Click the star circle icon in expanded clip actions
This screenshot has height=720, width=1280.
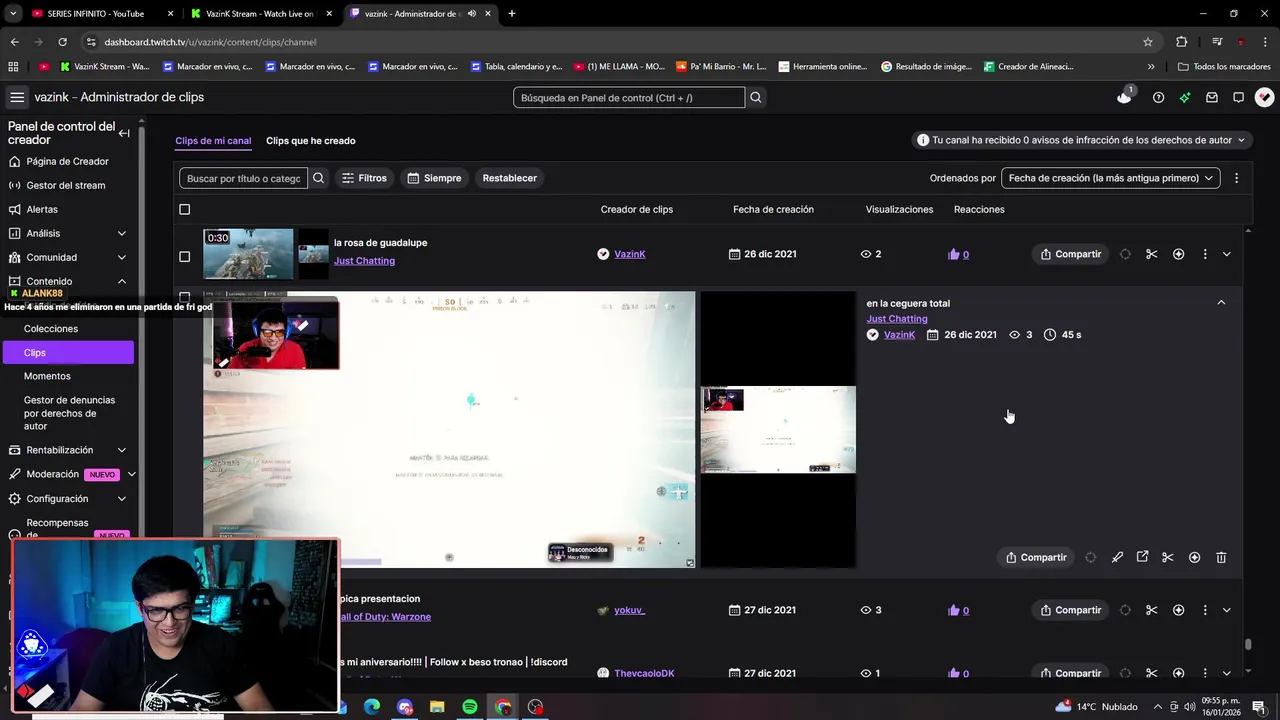(x=1194, y=557)
